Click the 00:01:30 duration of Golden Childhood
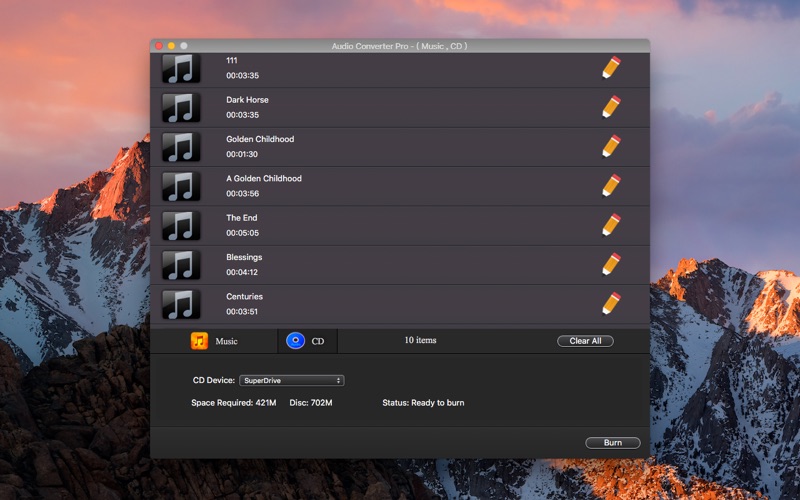This screenshot has width=800, height=500. pyautogui.click(x=242, y=154)
